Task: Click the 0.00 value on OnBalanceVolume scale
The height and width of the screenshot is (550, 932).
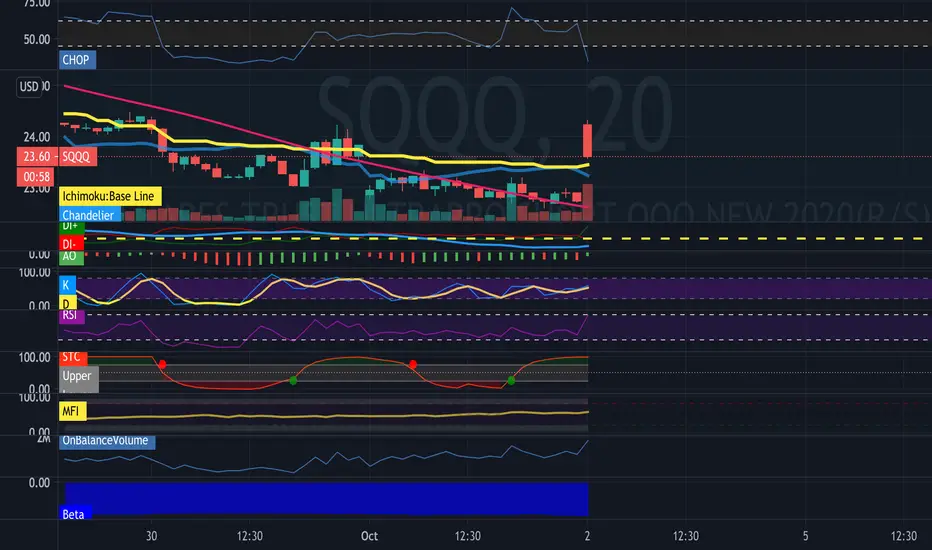Action: point(39,483)
